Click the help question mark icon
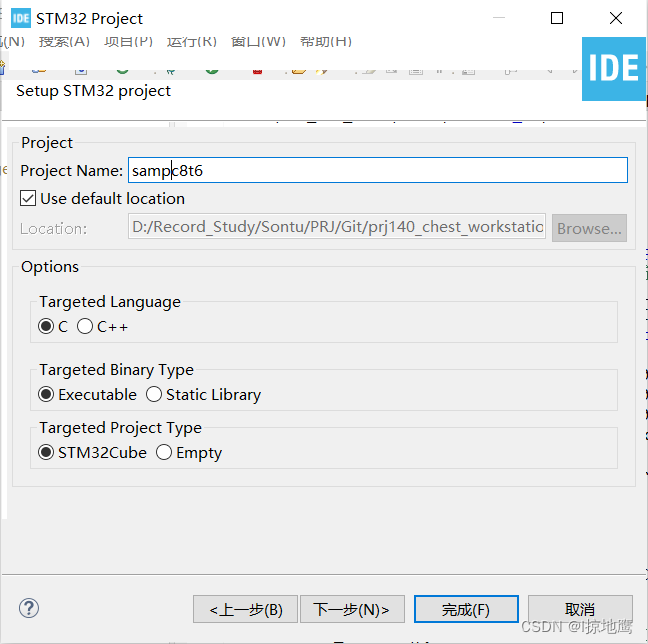Viewport: 648px width, 644px height. tap(29, 608)
